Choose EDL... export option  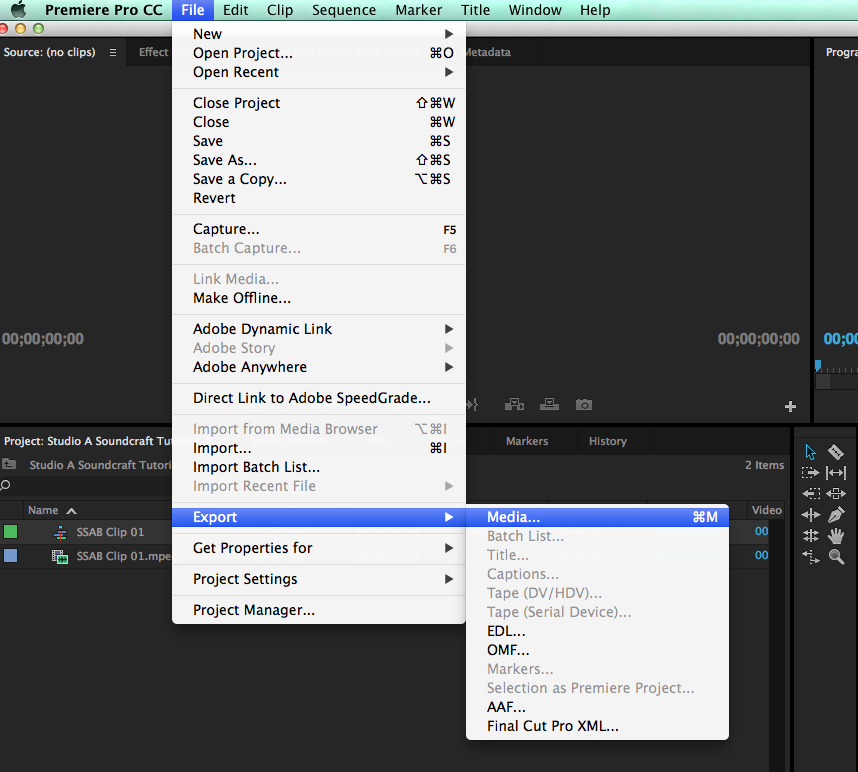597,631
